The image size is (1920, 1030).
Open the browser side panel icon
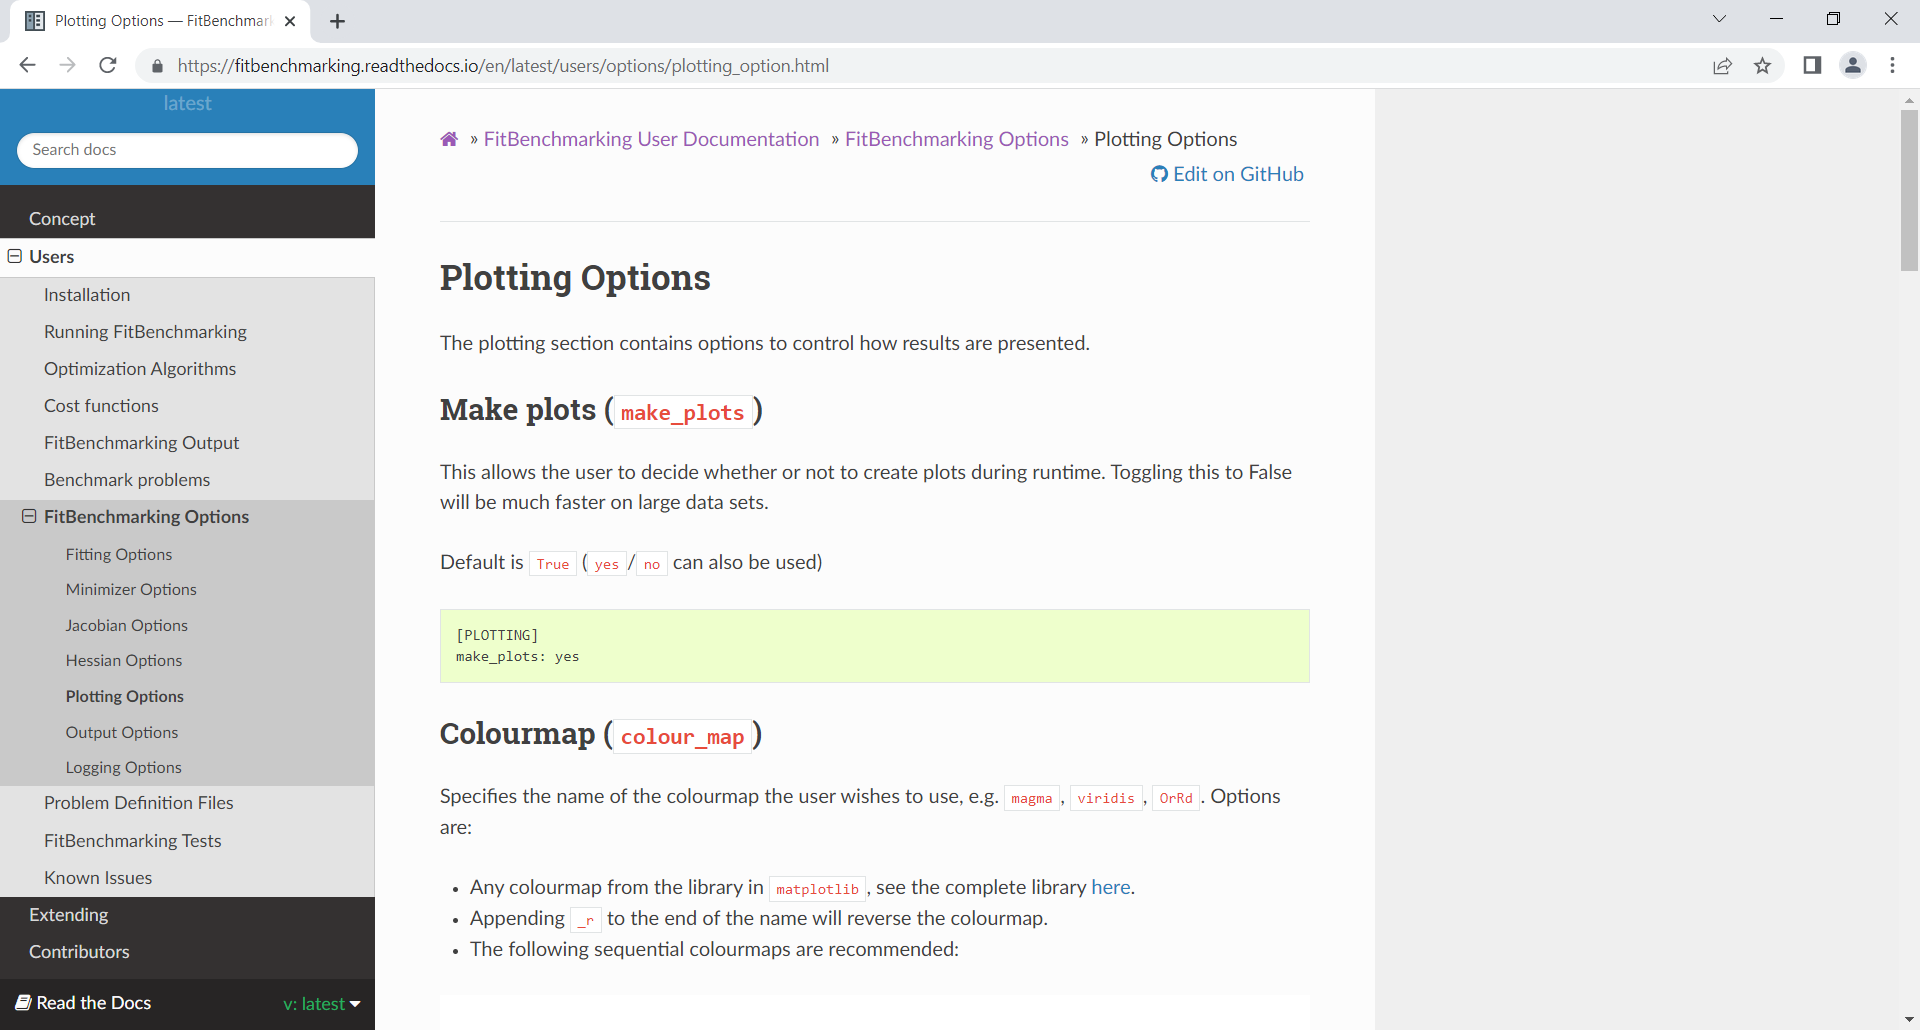coord(1812,65)
